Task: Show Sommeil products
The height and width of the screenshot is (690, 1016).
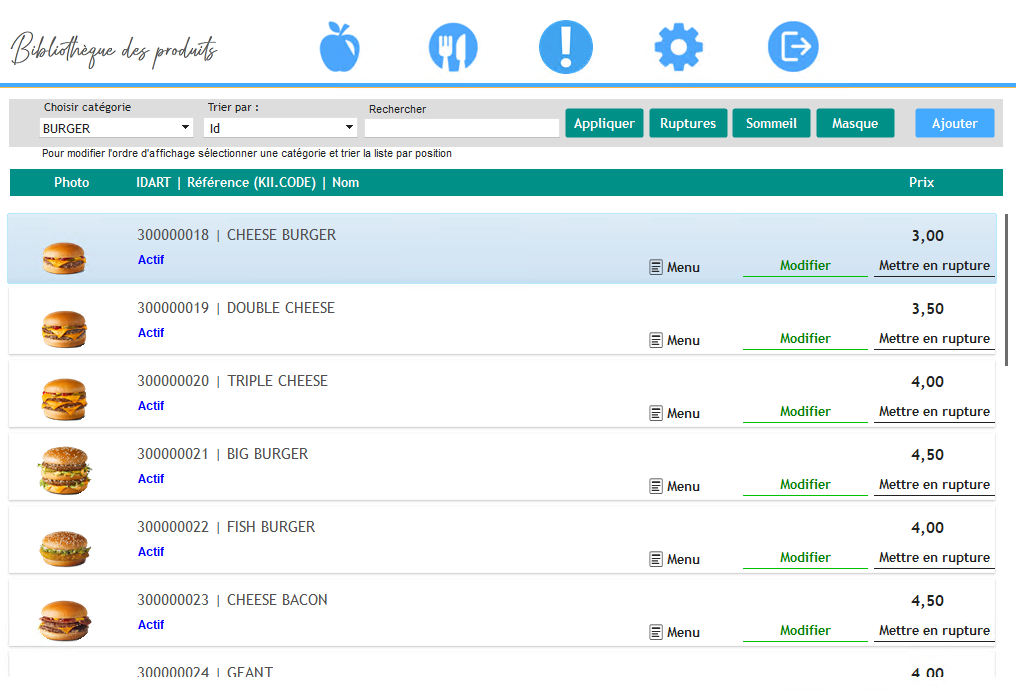Action: coord(771,123)
